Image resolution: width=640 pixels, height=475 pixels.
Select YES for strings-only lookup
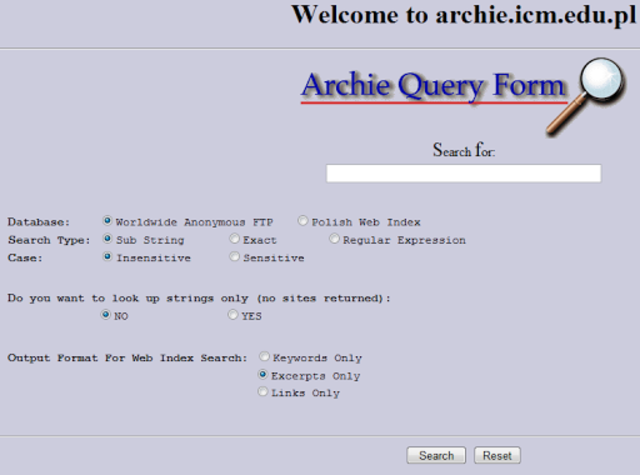point(233,315)
